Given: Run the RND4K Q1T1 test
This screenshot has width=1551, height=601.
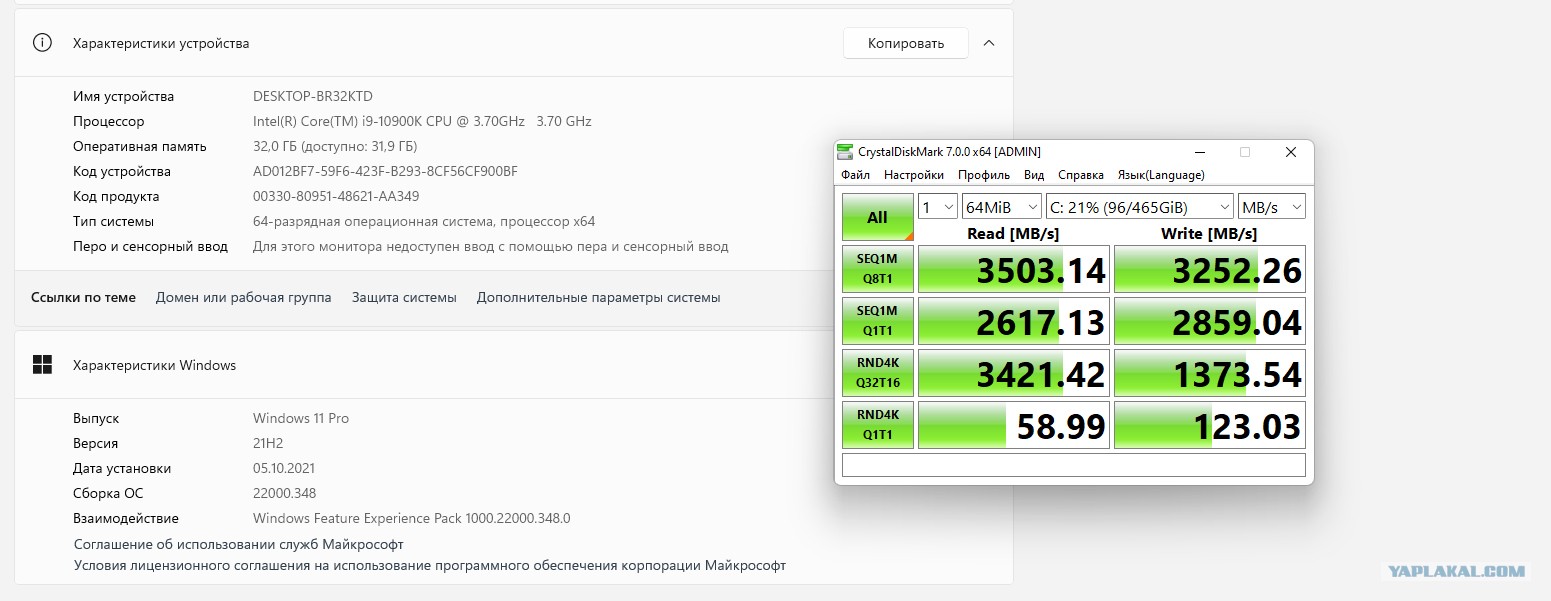Looking at the screenshot, I should 877,425.
